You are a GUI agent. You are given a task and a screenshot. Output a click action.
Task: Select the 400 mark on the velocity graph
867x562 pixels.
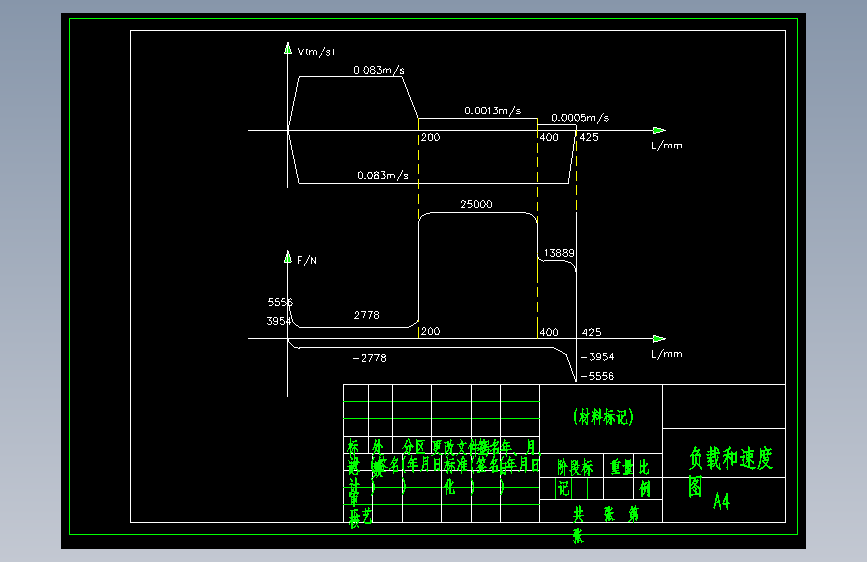tap(549, 137)
